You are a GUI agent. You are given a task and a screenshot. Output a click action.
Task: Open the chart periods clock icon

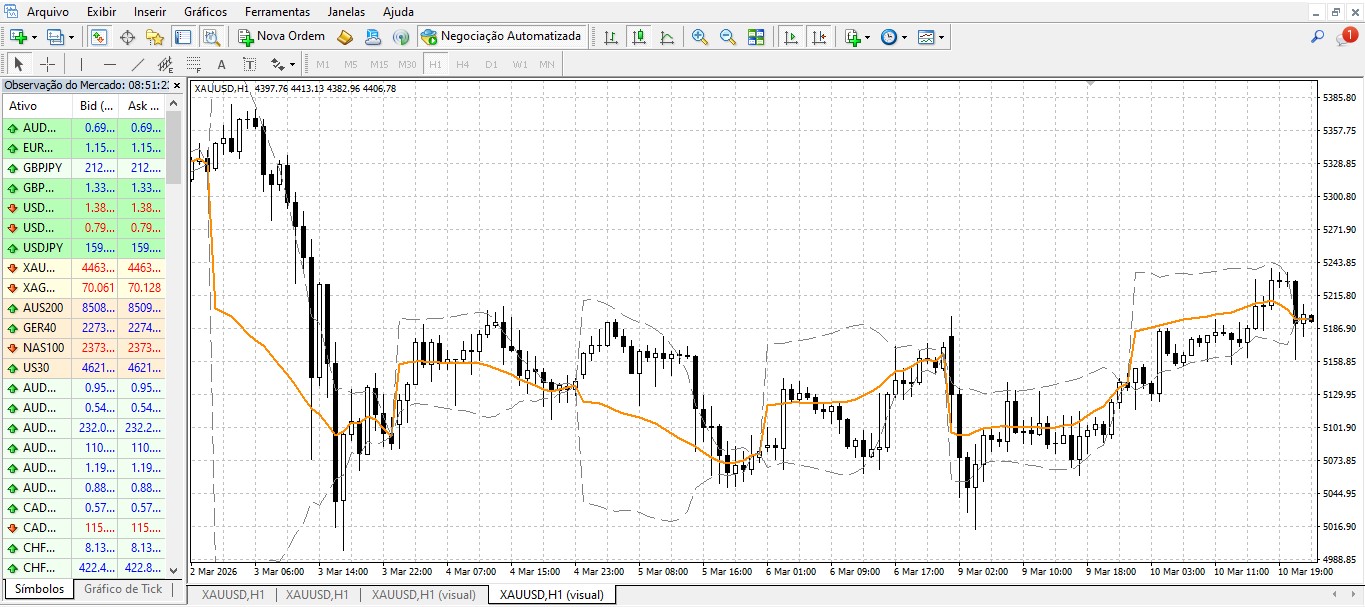[x=889, y=37]
